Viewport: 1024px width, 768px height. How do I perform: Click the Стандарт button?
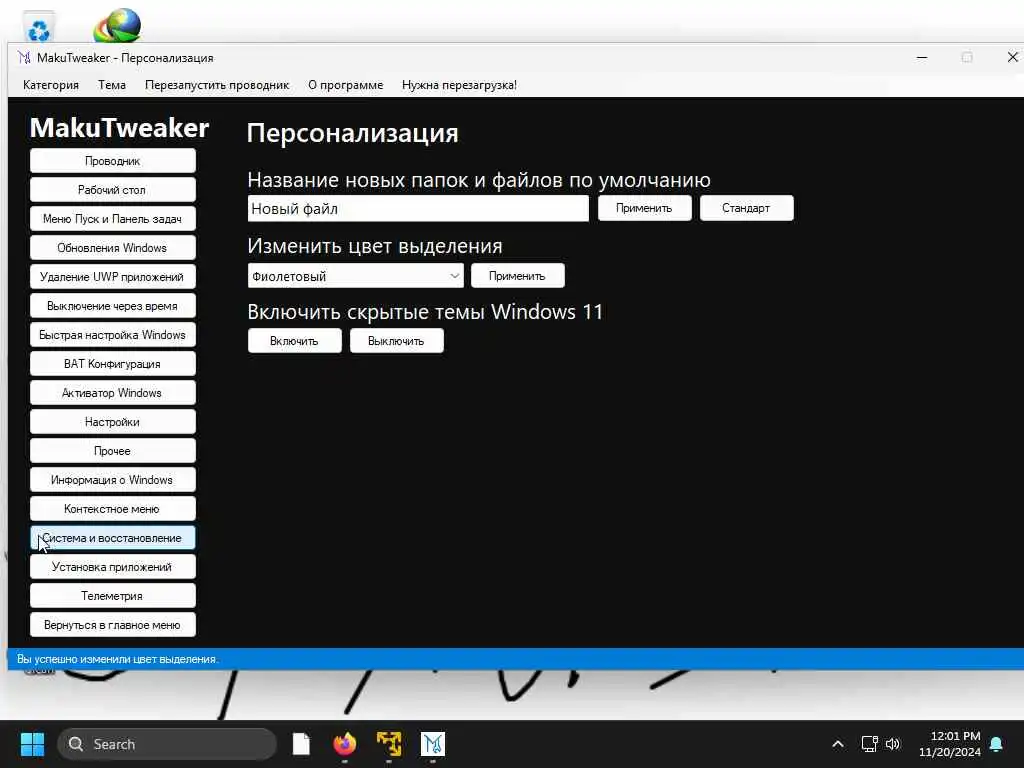coord(746,208)
